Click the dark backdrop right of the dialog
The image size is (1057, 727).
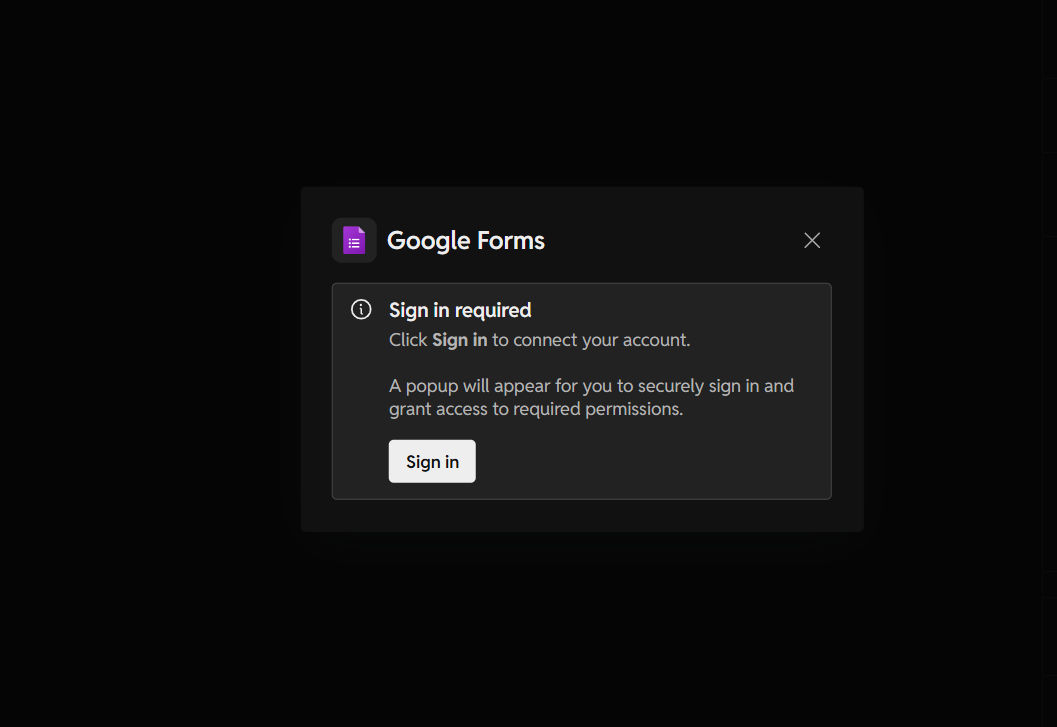[960, 360]
